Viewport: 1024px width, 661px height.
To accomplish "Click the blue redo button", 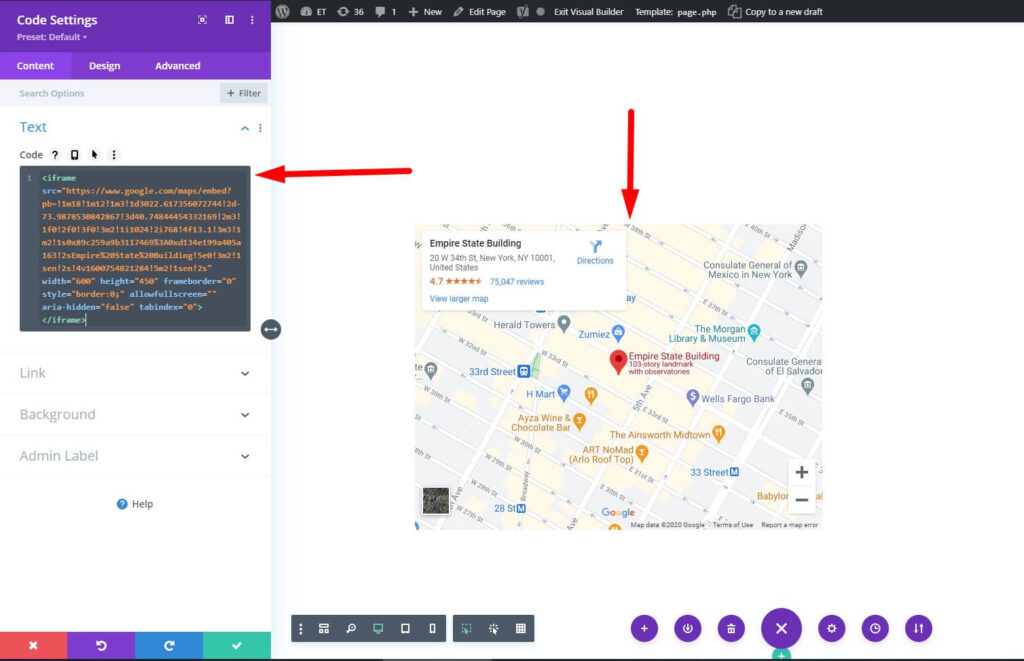I will (169, 645).
